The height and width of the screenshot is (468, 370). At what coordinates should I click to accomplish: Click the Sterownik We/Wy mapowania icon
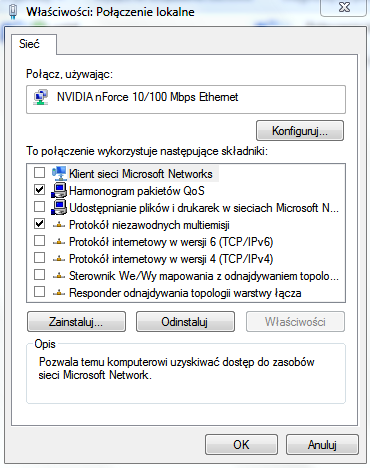coord(59,276)
